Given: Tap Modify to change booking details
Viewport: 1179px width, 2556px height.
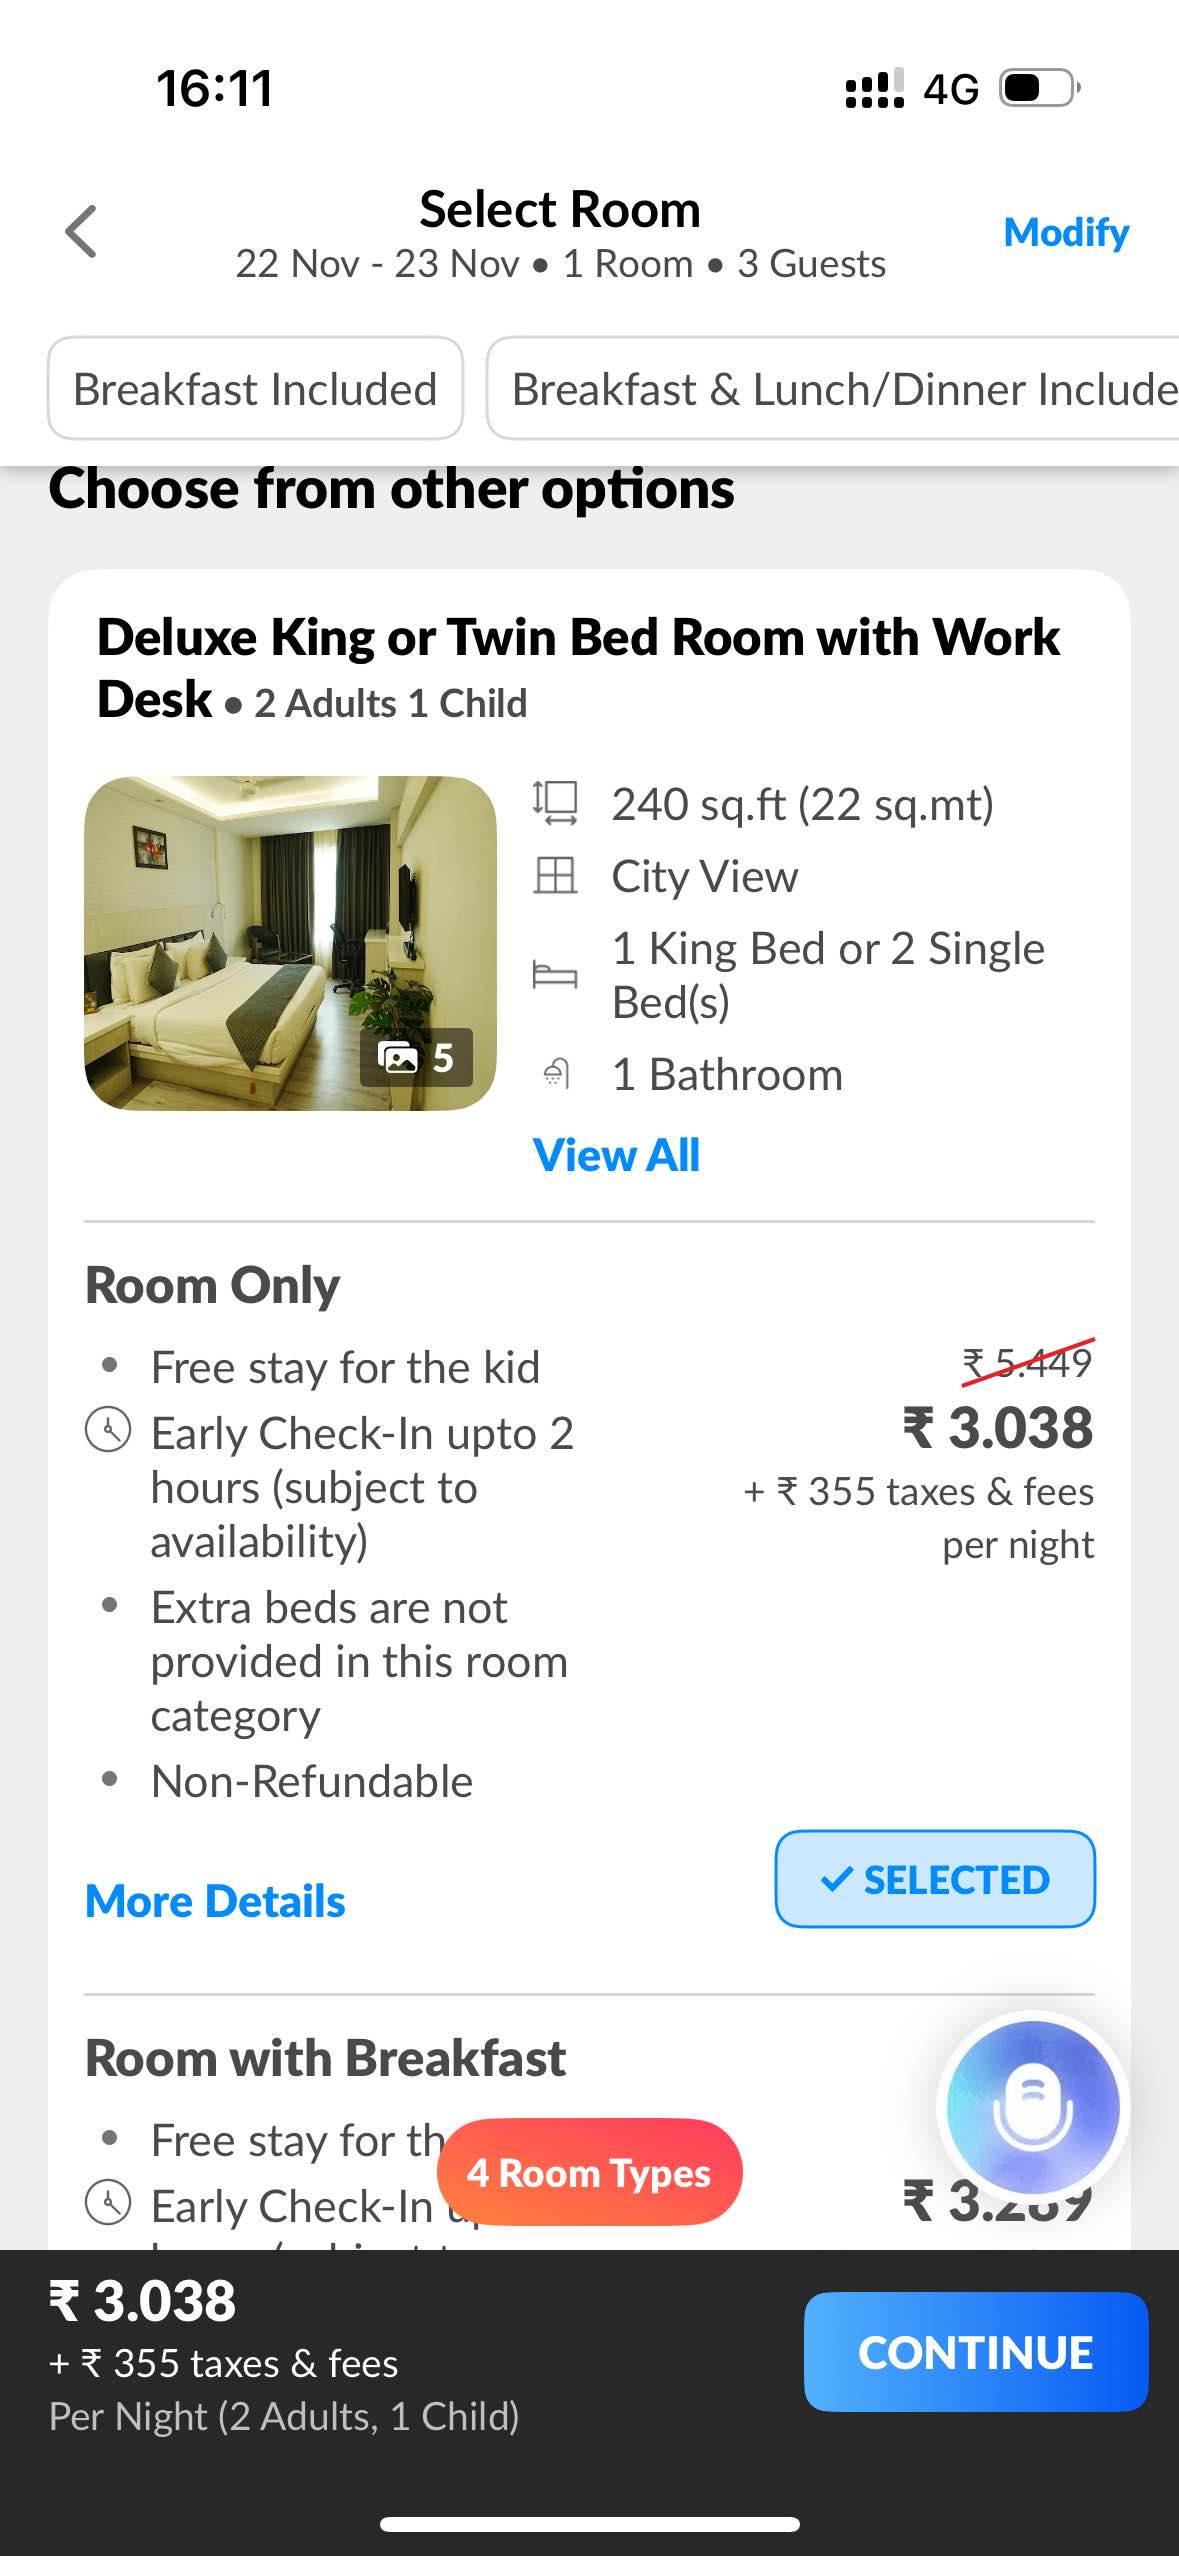Looking at the screenshot, I should coord(1066,232).
